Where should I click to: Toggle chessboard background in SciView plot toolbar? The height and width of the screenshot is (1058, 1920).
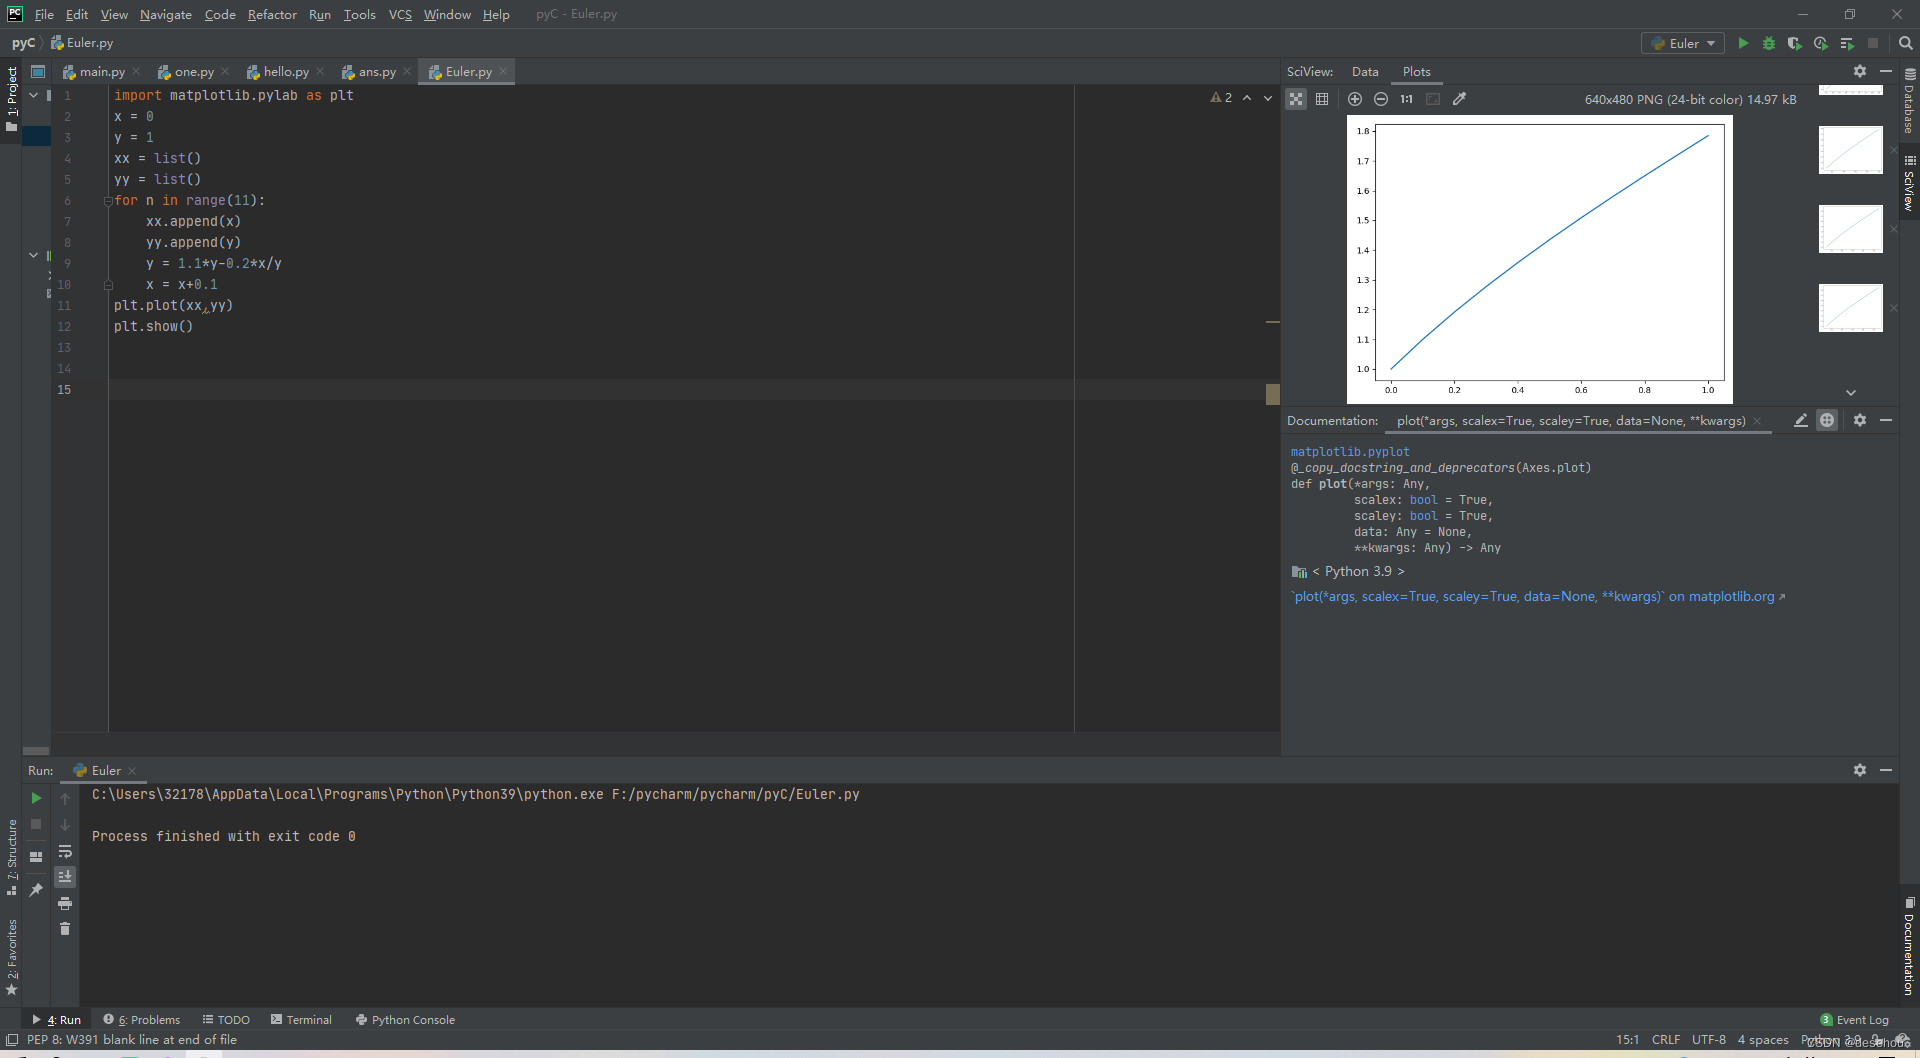coord(1296,99)
